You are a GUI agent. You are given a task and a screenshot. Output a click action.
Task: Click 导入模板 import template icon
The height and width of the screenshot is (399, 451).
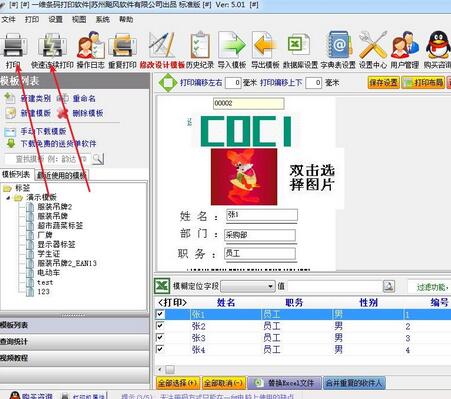[x=232, y=44]
